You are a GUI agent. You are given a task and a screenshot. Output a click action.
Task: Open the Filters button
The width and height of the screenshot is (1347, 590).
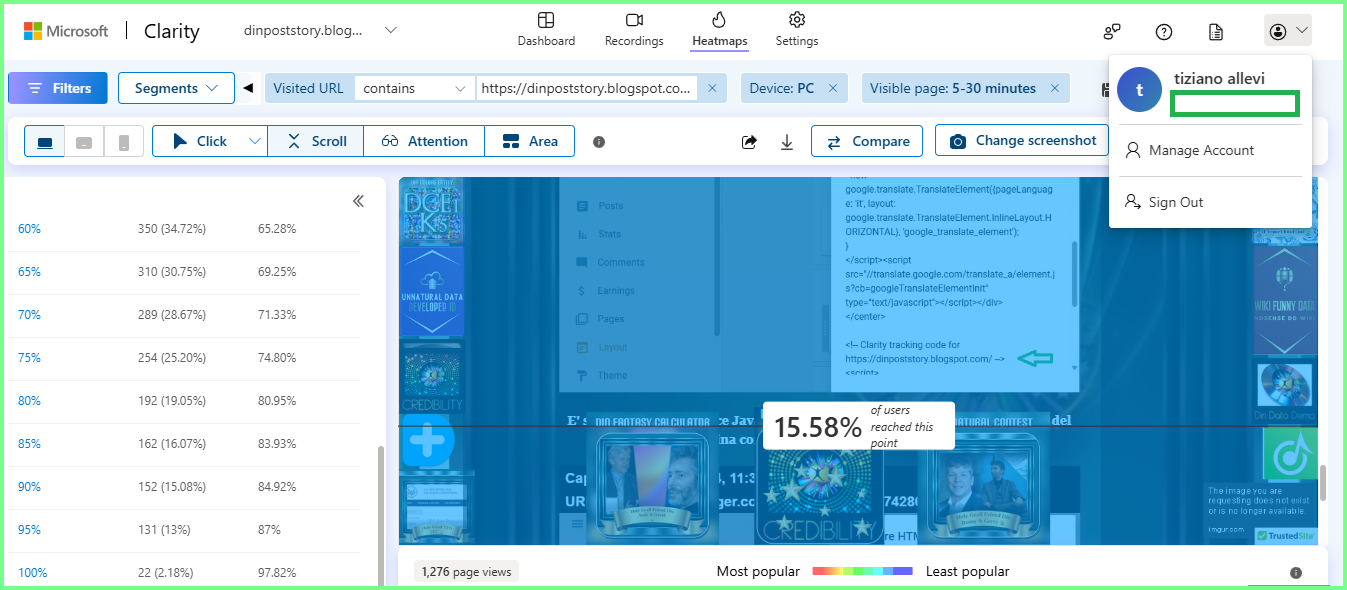pyautogui.click(x=57, y=88)
